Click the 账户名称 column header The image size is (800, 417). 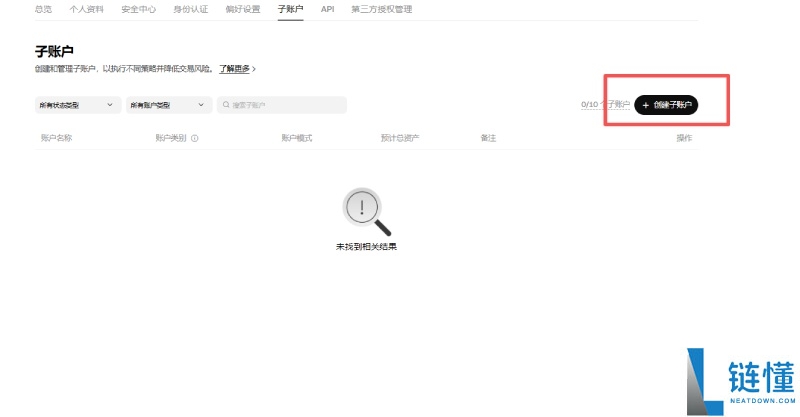pos(56,138)
